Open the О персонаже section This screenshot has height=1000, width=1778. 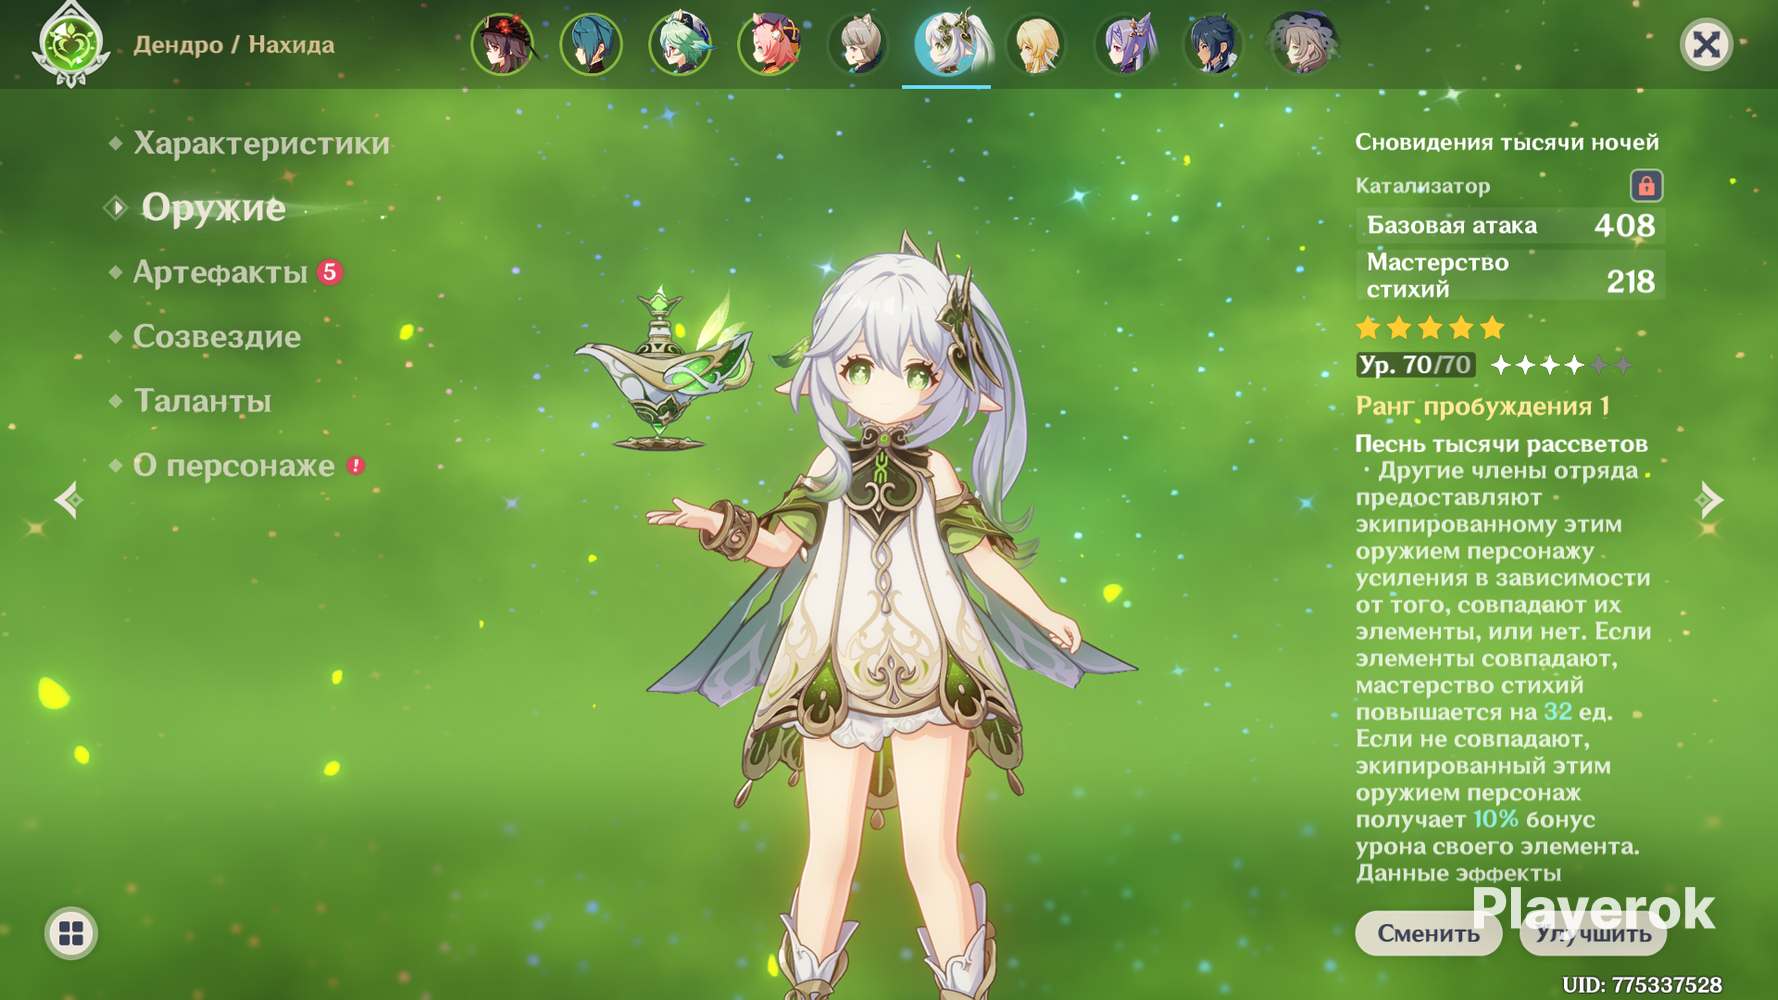pyautogui.click(x=234, y=466)
